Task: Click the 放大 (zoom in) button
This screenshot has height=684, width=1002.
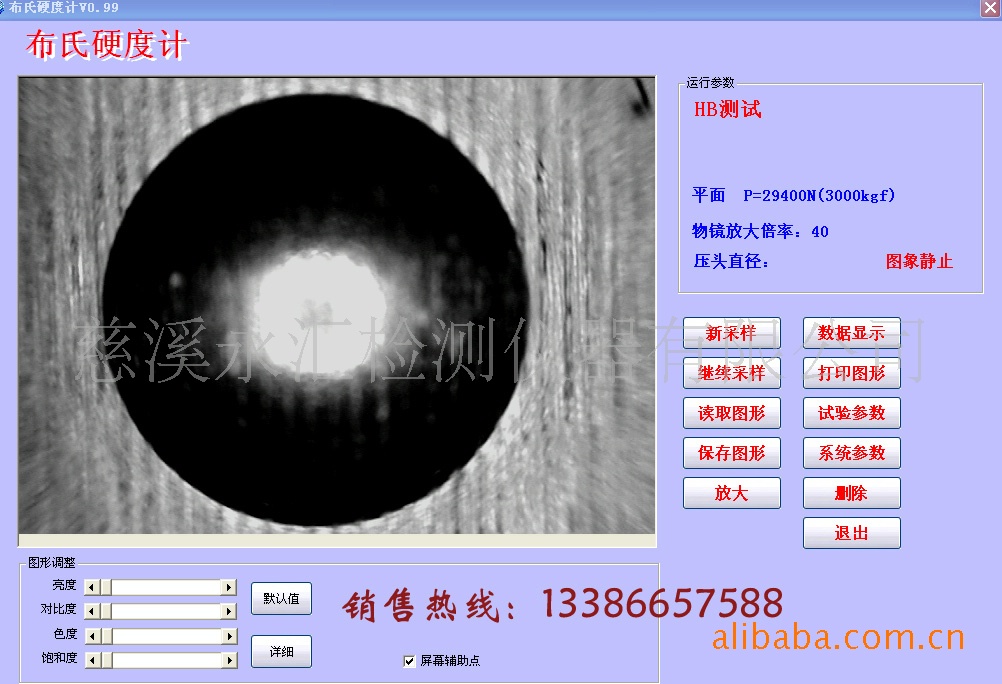Action: click(731, 493)
